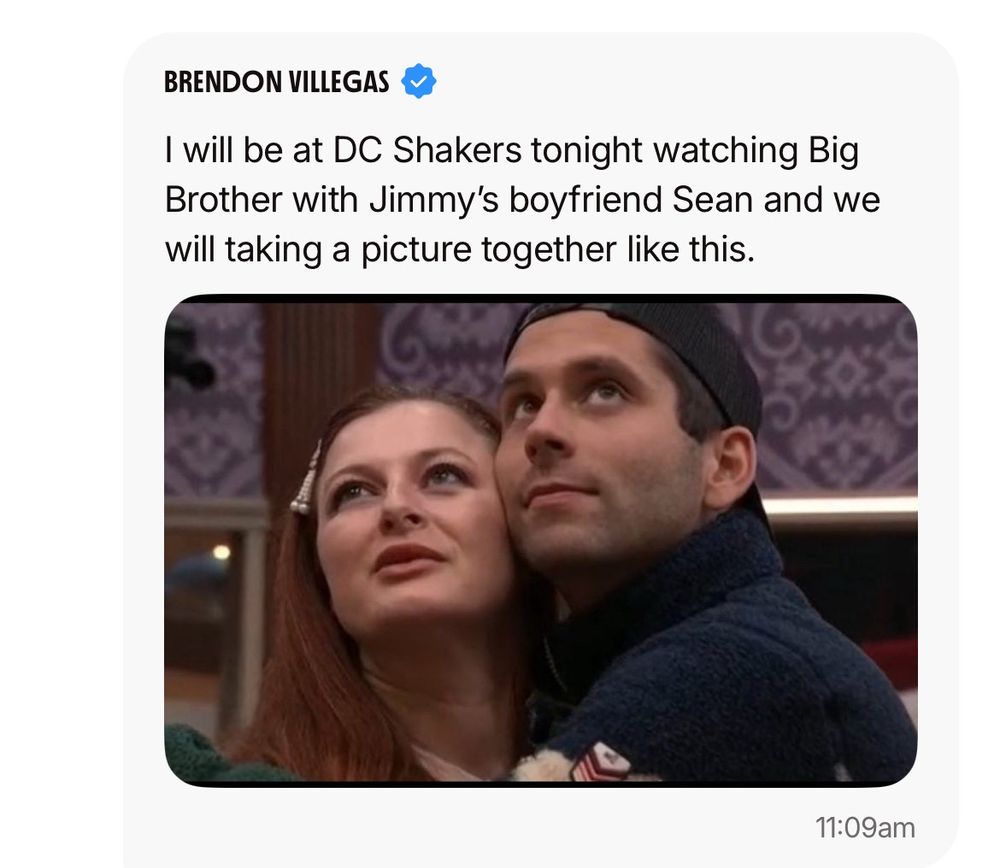Viewport: 1000px width, 868px height.
Task: Open Brendon Villegas profile name
Action: tap(276, 82)
